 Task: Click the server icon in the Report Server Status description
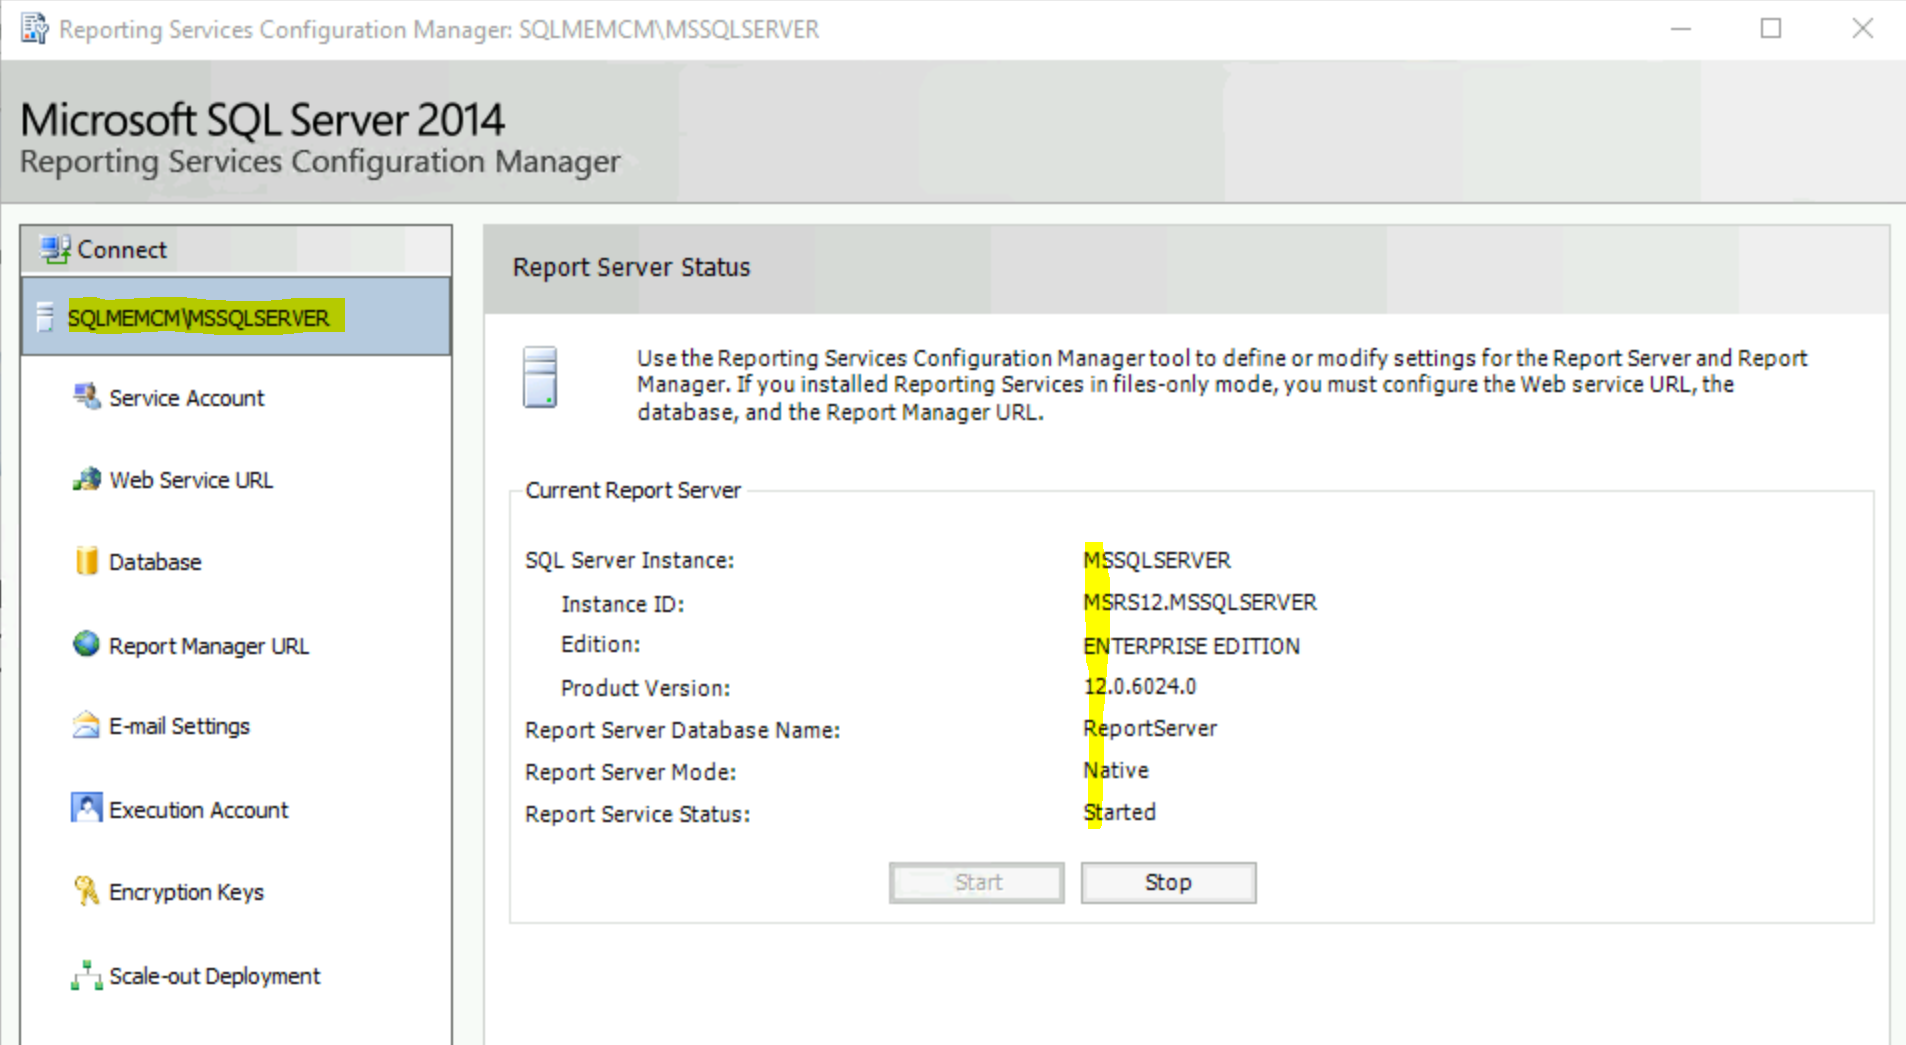click(x=540, y=377)
